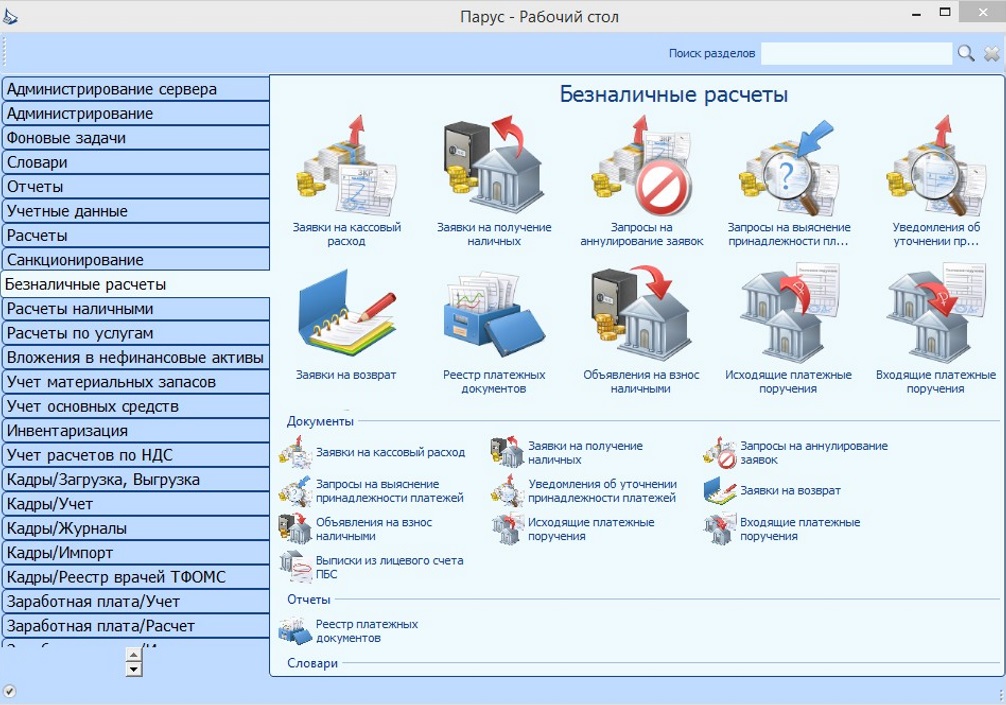Open Запросы на аннулирование заявок link in Документы
This screenshot has height=705, width=1006.
point(814,452)
